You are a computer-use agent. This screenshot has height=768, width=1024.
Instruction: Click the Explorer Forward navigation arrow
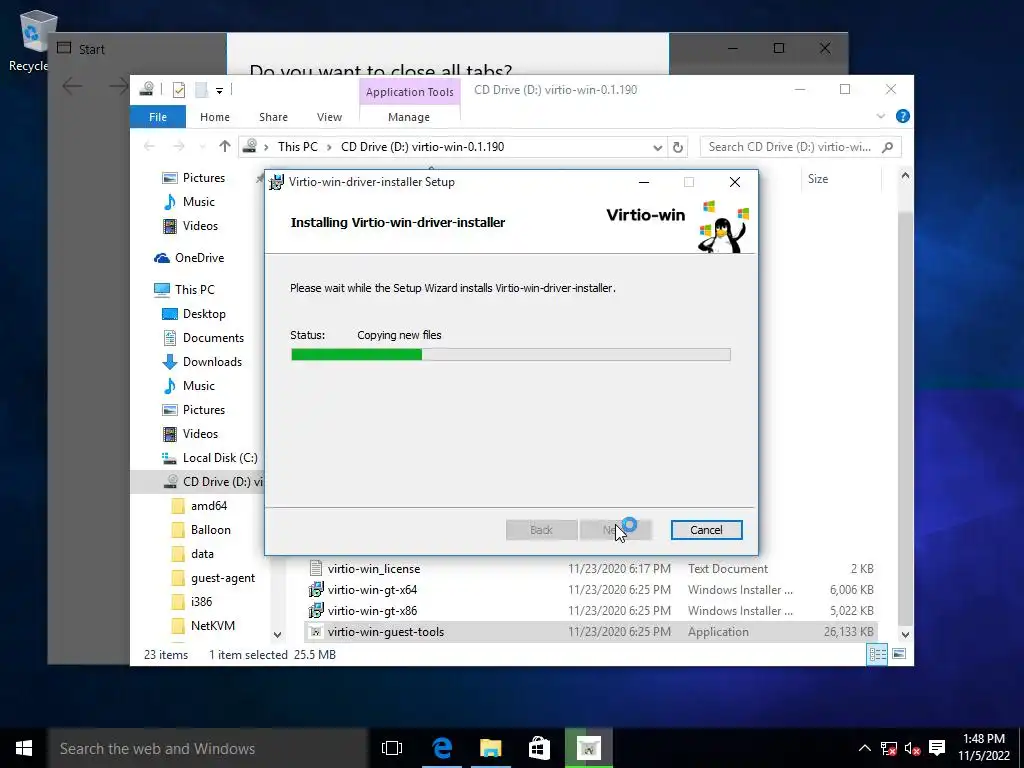pyautogui.click(x=178, y=146)
